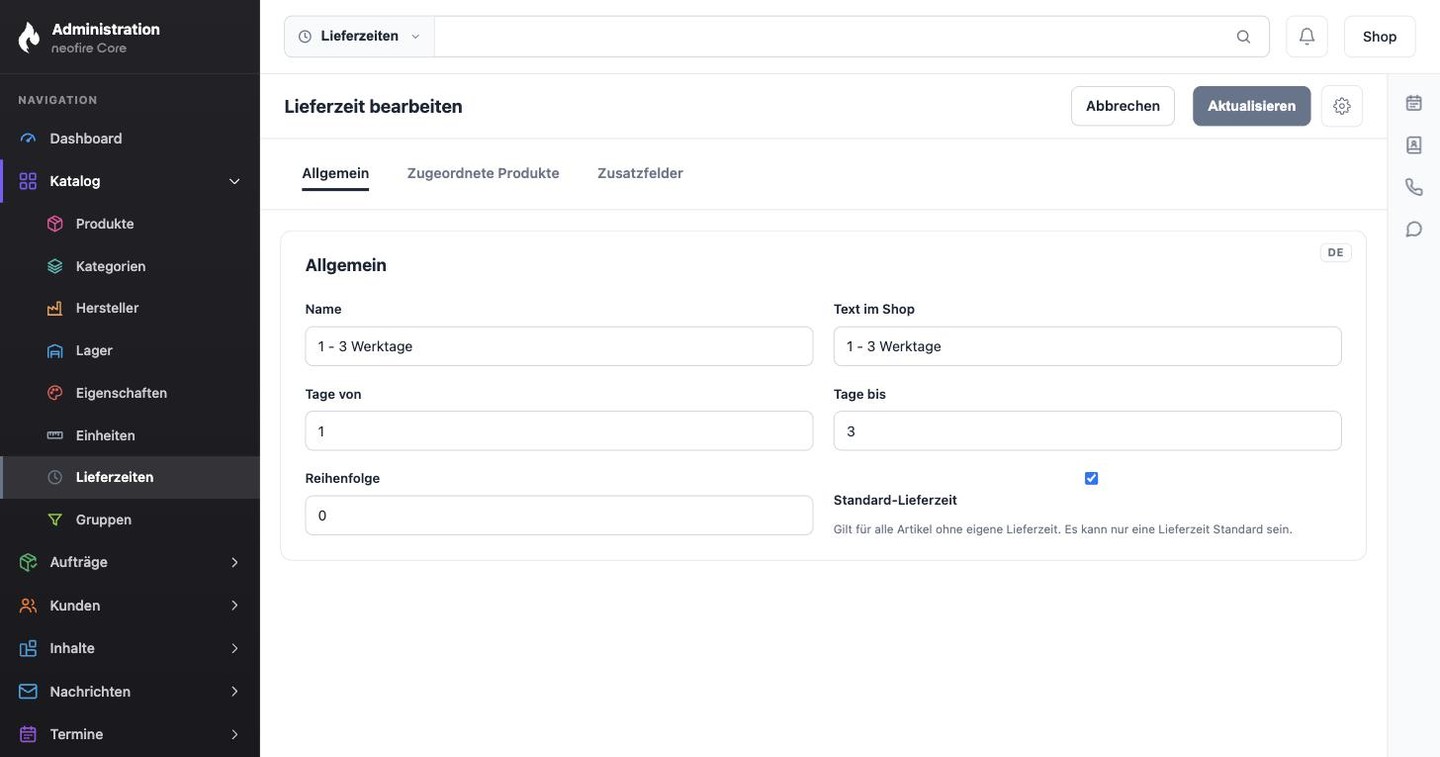
Task: Switch to Zugeordnete Produkte tab
Action: click(483, 173)
